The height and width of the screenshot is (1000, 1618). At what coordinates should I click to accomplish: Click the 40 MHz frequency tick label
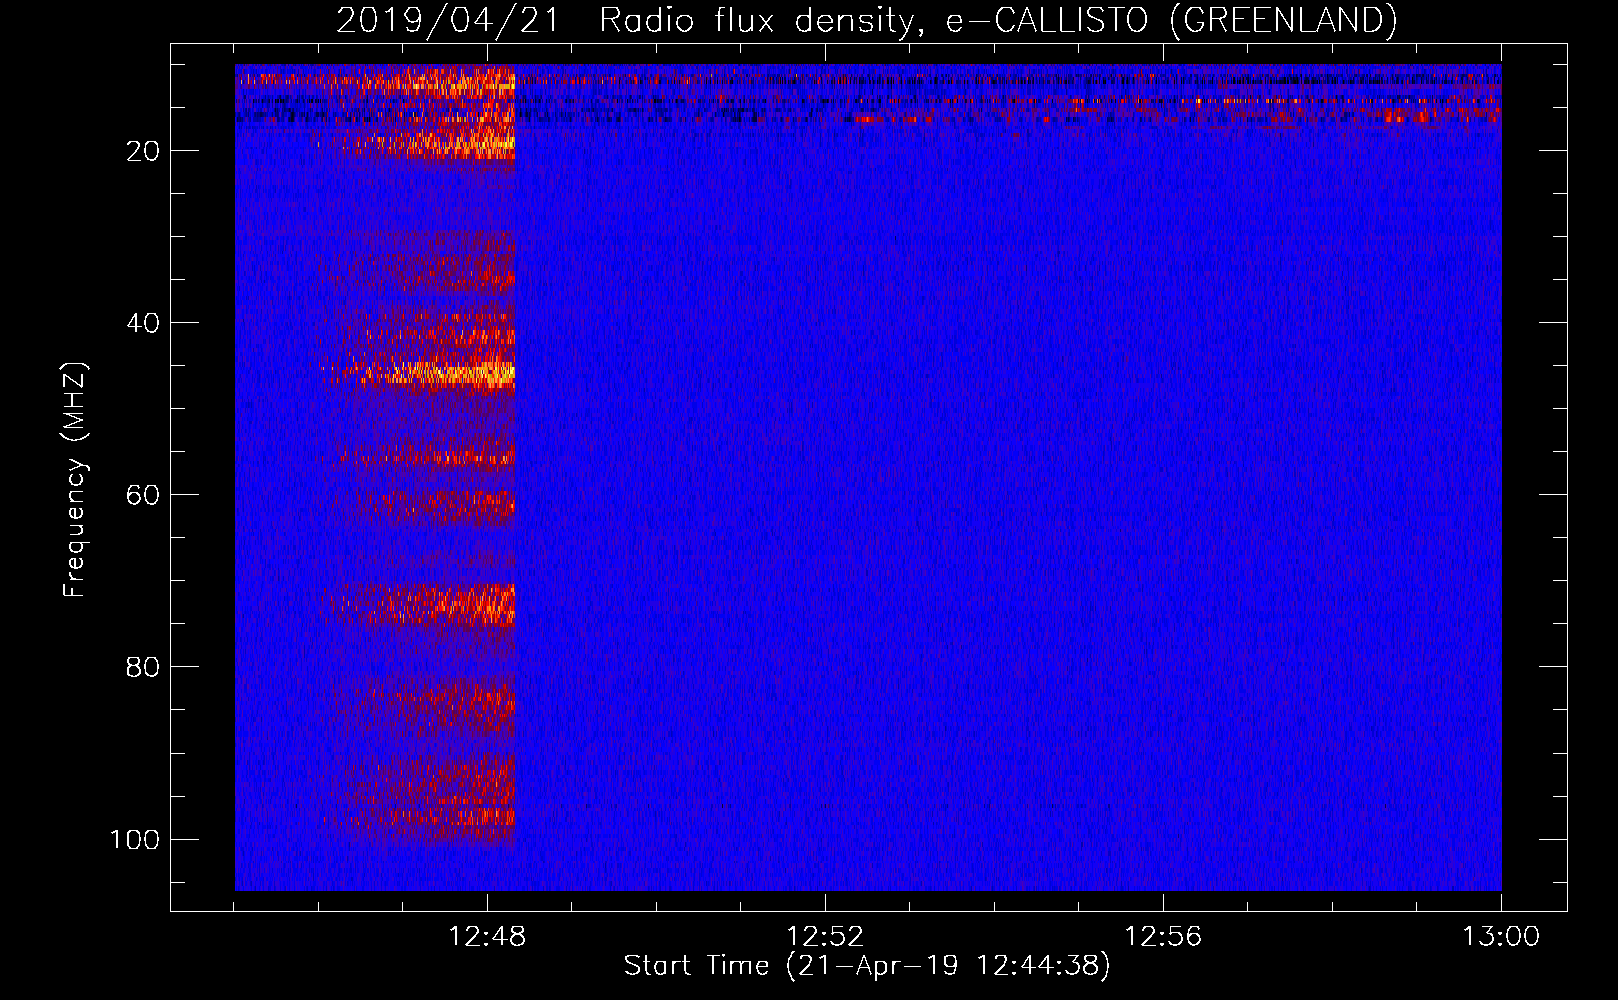coord(143,323)
